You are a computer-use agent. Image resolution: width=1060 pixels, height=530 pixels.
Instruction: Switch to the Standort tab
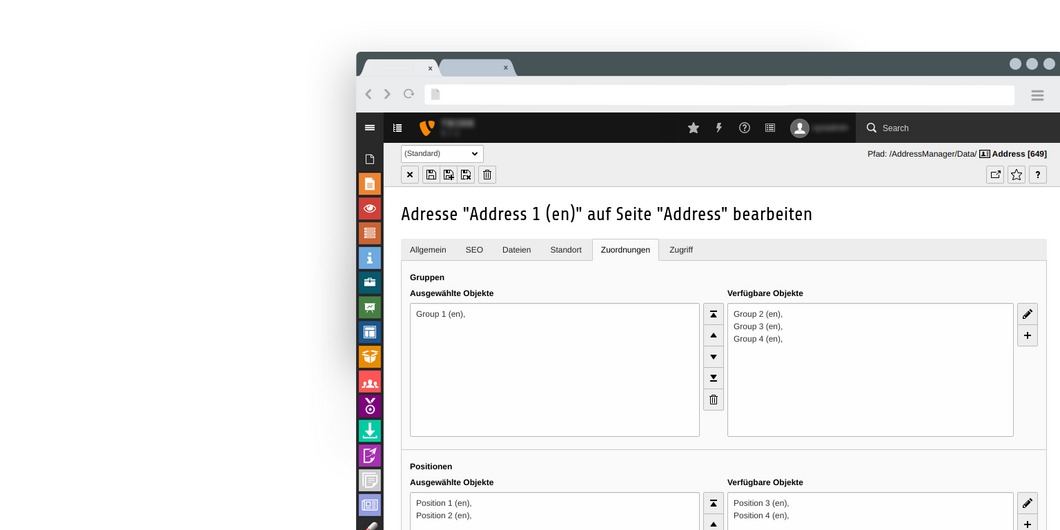[x=566, y=249]
